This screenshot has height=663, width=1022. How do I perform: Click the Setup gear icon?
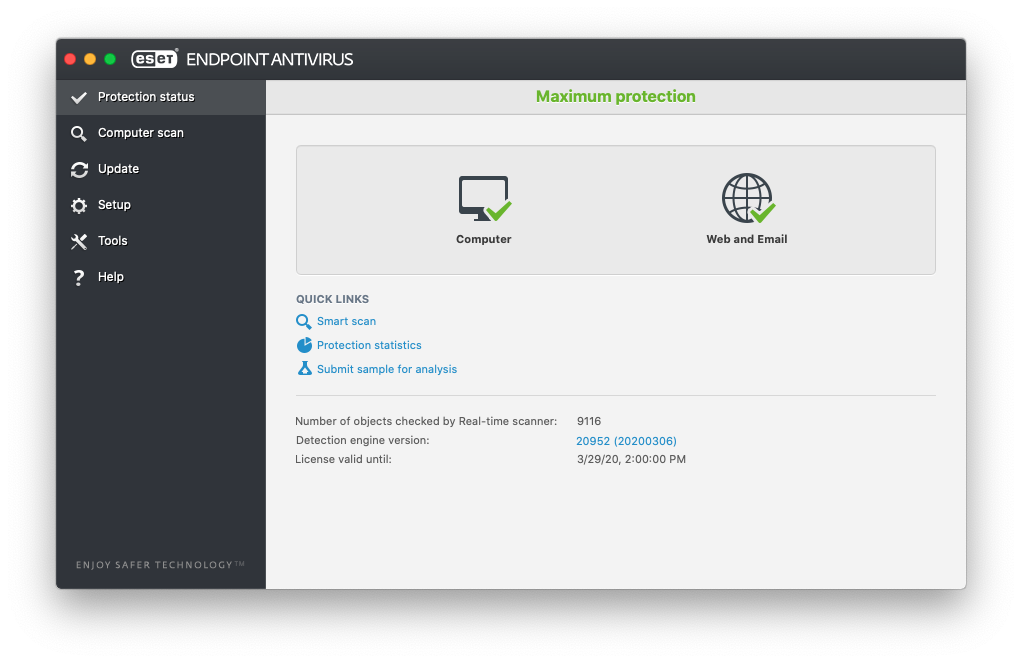pos(79,205)
